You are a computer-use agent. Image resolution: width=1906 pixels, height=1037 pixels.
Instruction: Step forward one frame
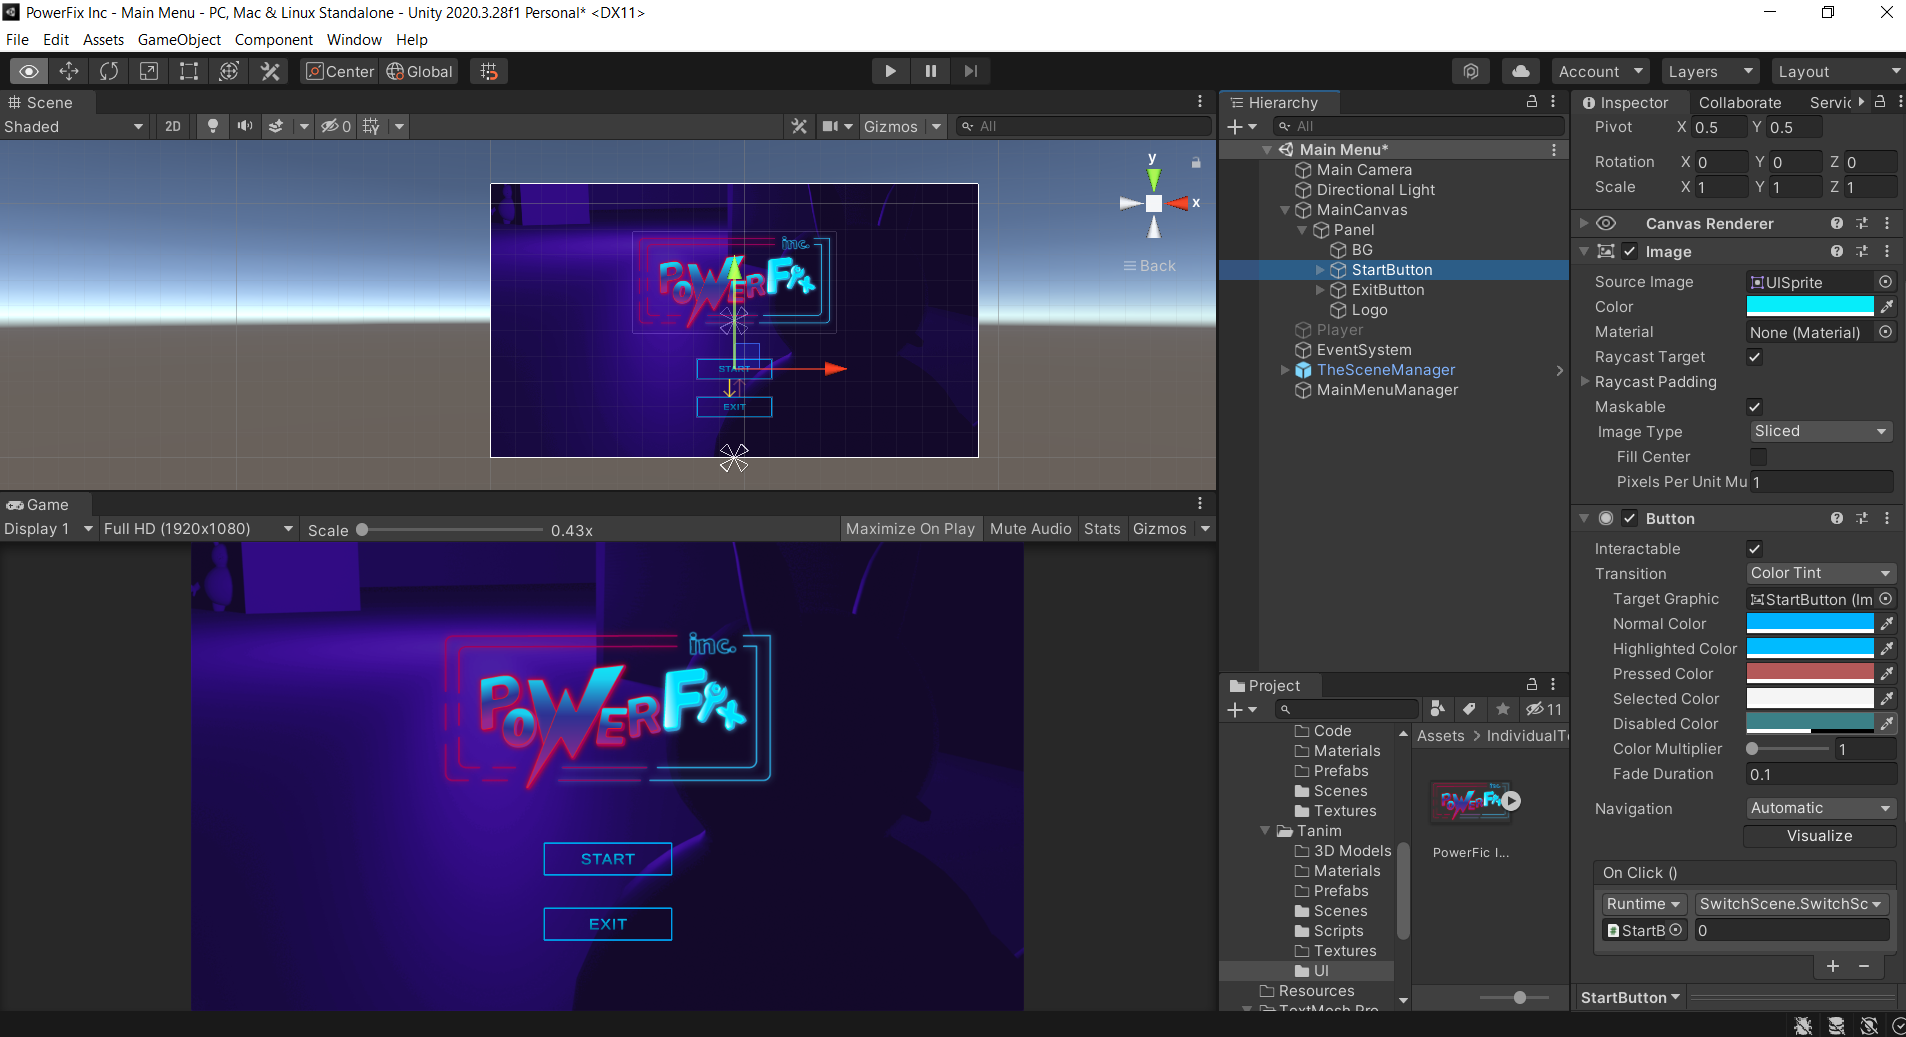tap(971, 71)
